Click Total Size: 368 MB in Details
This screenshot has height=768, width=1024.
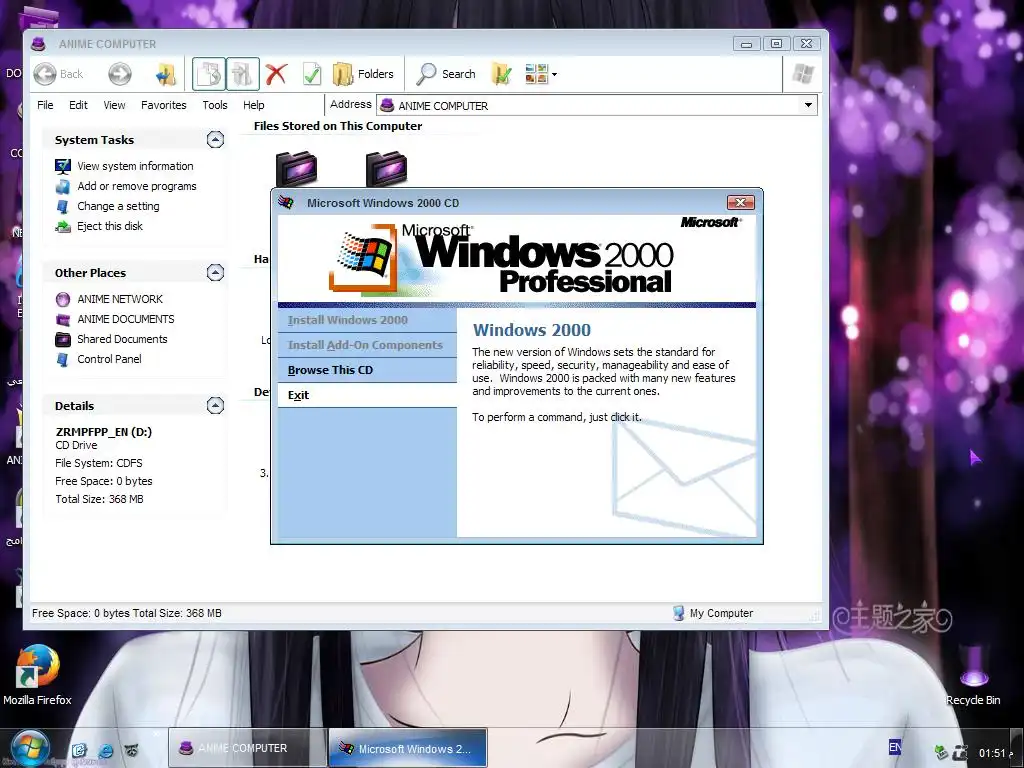click(99, 499)
